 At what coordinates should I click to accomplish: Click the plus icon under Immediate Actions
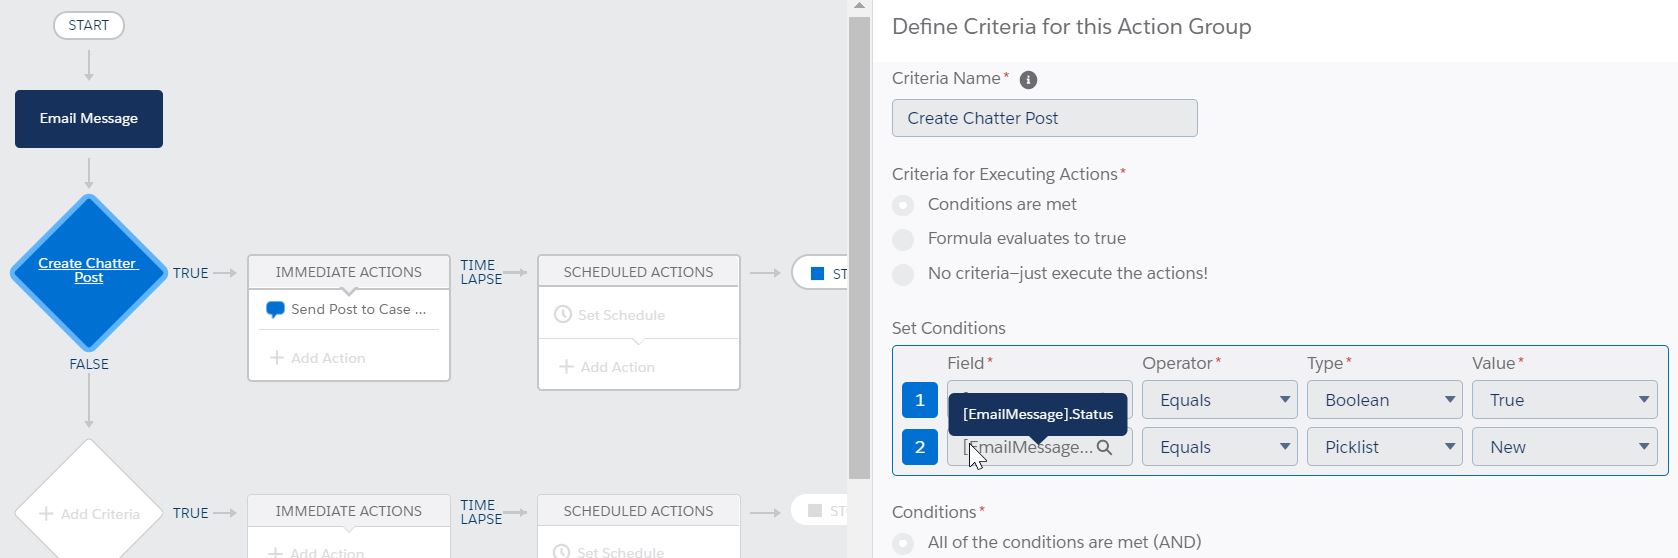coord(277,358)
